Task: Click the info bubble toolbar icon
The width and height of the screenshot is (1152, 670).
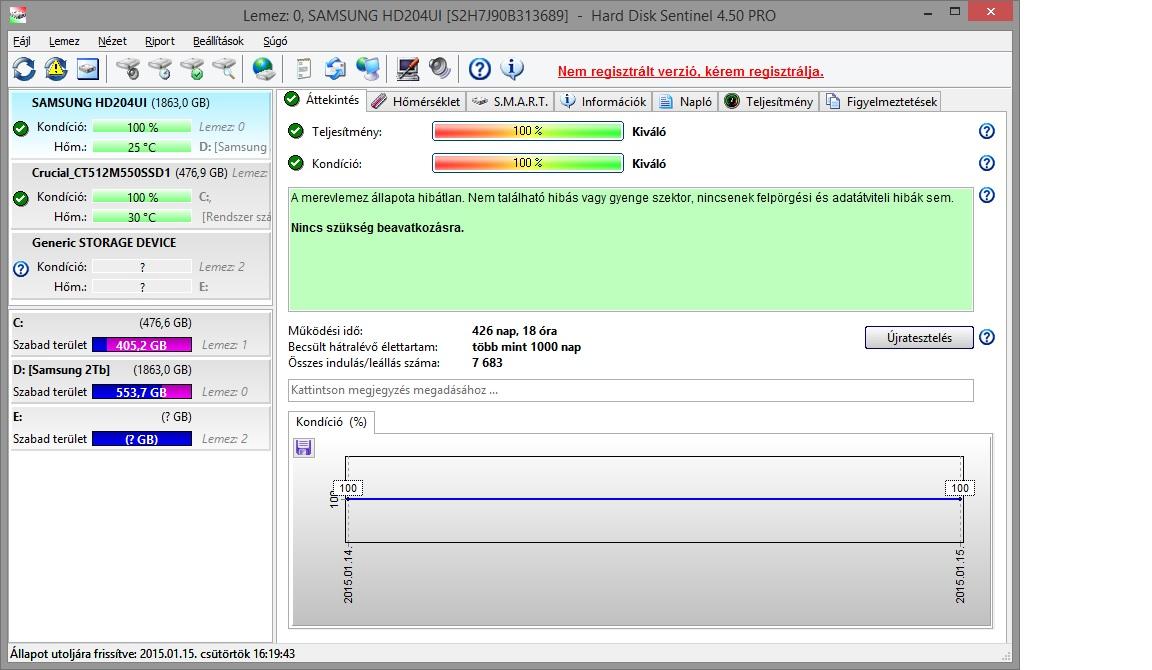Action: pyautogui.click(x=512, y=70)
